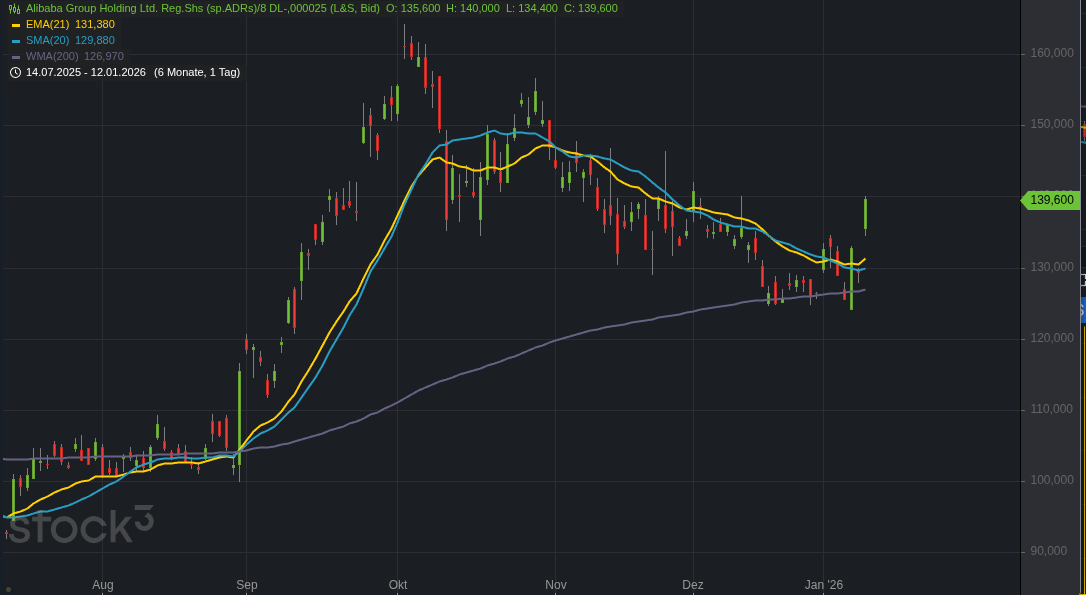This screenshot has width=1086, height=595.
Task: Click the candlestick chart-type icon beside Alibaba title
Action: [x=14, y=8]
